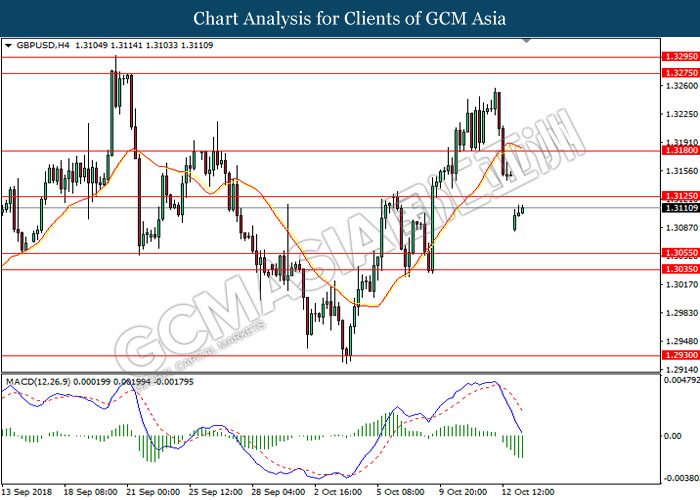Viewport: 700px width, 500px height.
Task: Click the 1.31049 open price value
Action: click(92, 45)
